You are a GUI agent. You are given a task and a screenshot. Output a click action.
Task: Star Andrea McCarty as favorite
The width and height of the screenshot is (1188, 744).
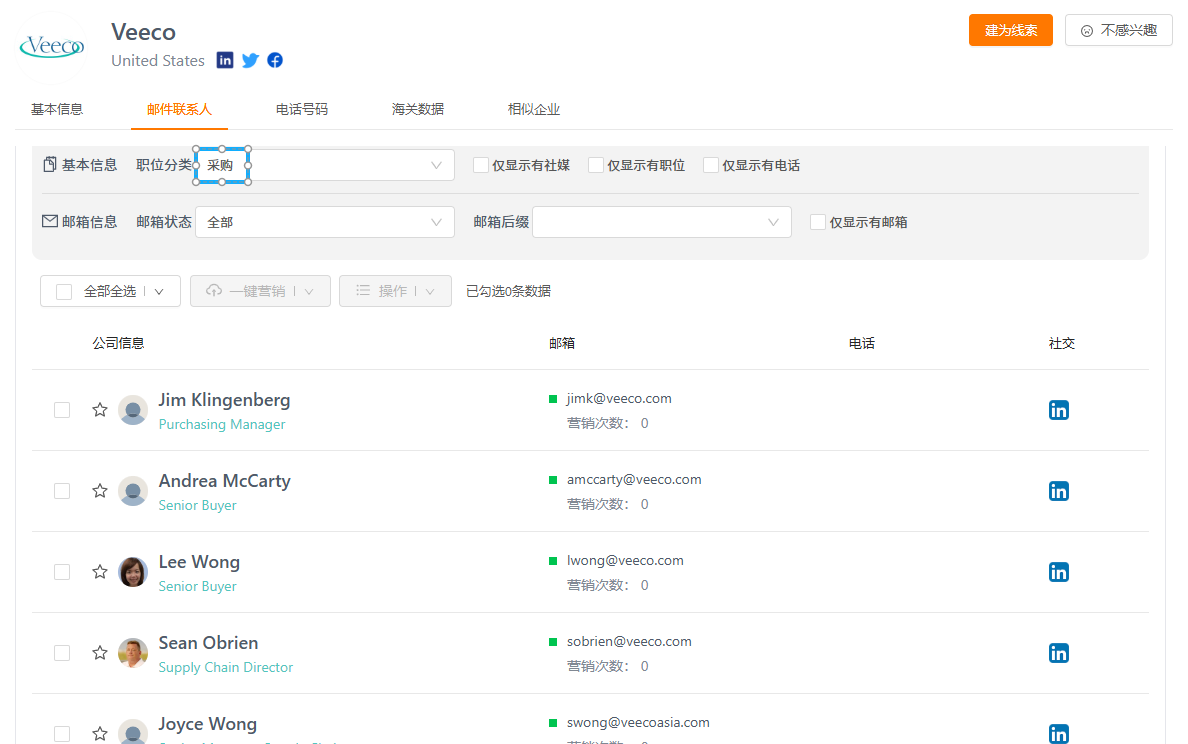click(100, 491)
